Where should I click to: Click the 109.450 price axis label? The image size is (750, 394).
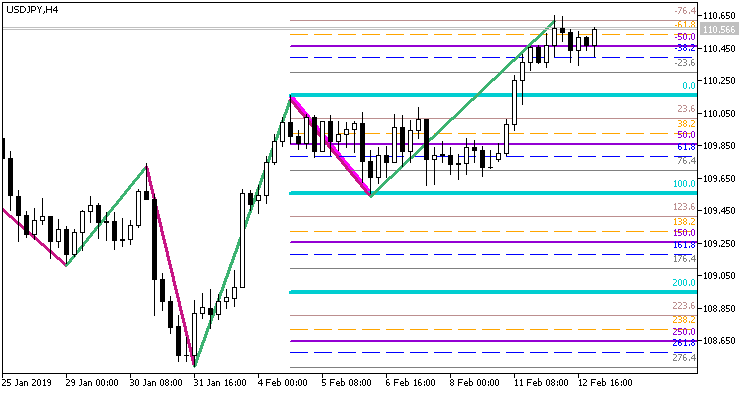point(719,211)
